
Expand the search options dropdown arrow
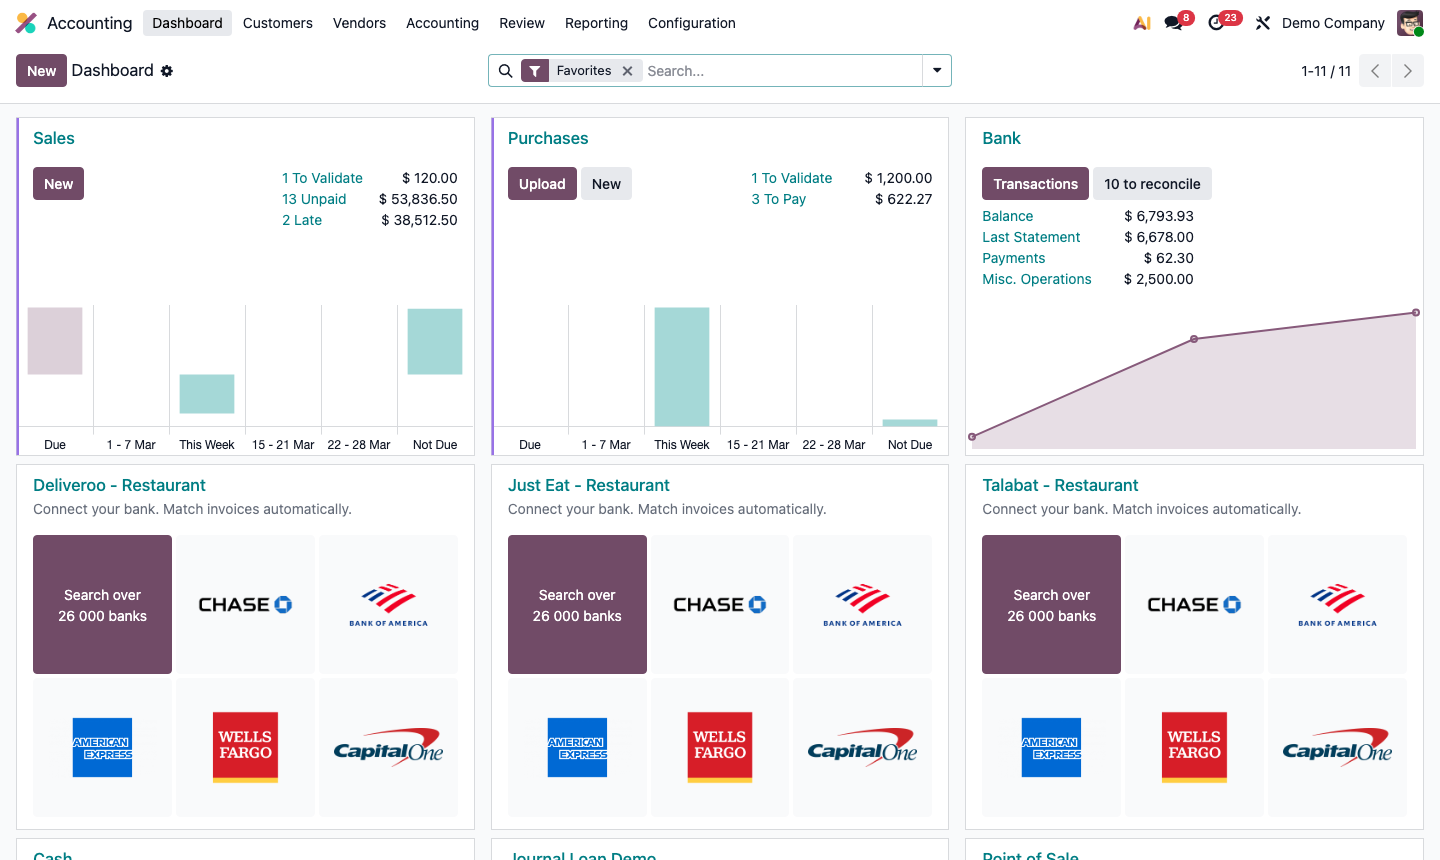(x=936, y=71)
